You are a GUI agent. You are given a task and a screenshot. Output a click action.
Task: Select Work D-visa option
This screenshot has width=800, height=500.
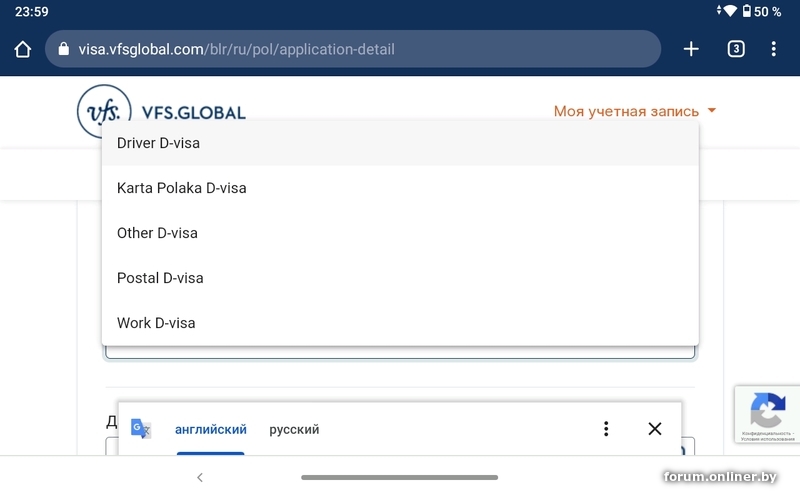400,322
